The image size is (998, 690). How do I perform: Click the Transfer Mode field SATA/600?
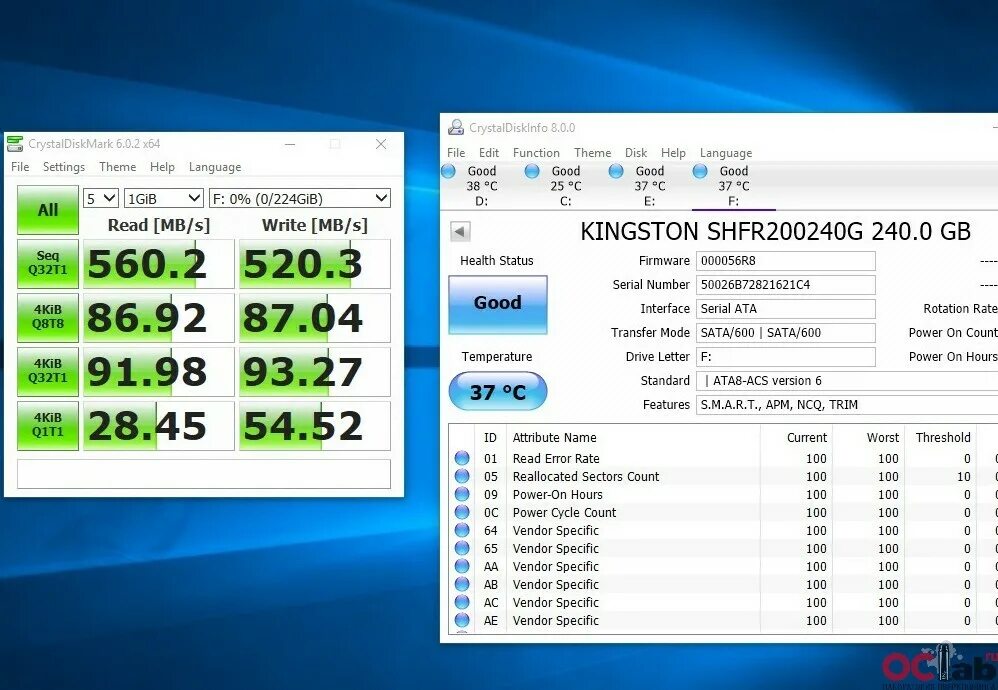(x=786, y=333)
